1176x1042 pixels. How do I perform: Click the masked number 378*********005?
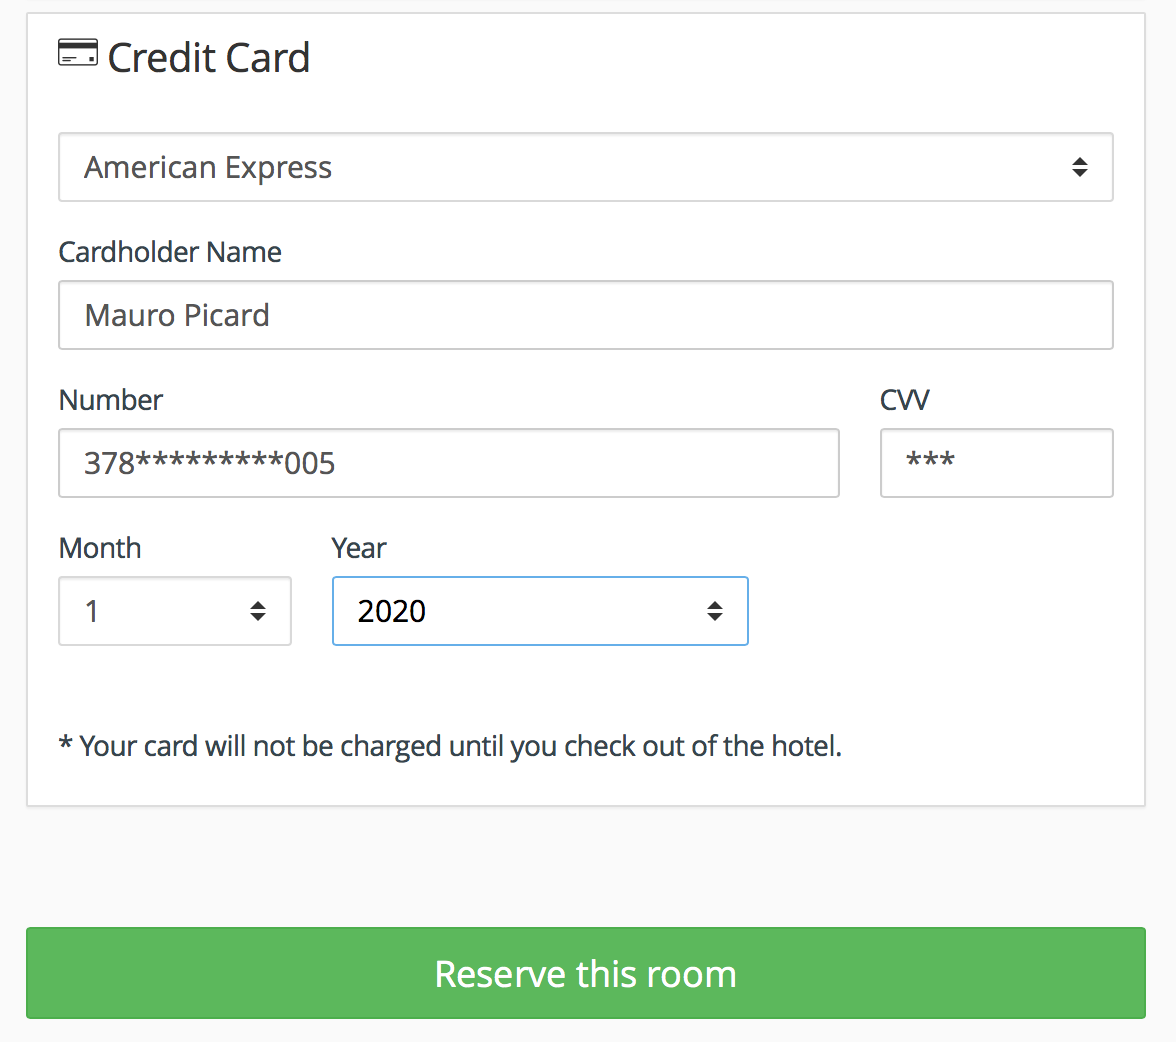coord(209,463)
